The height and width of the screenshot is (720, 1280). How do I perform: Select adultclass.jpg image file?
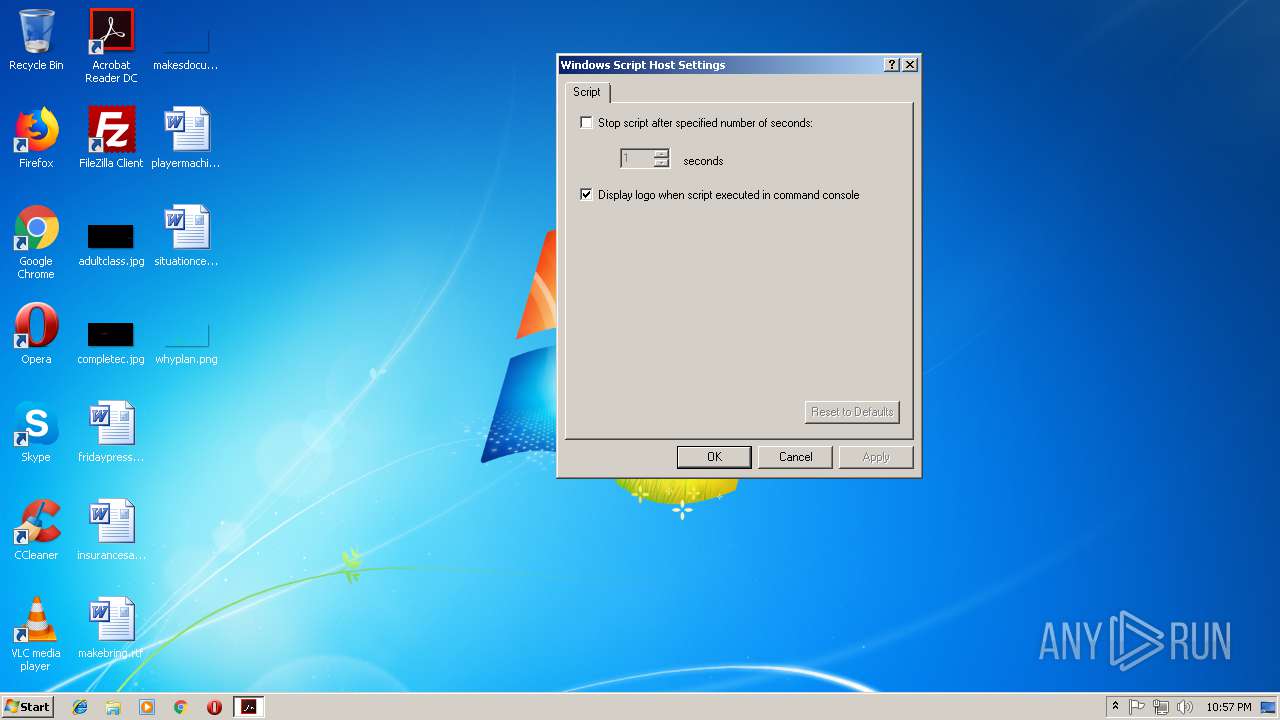111,245
